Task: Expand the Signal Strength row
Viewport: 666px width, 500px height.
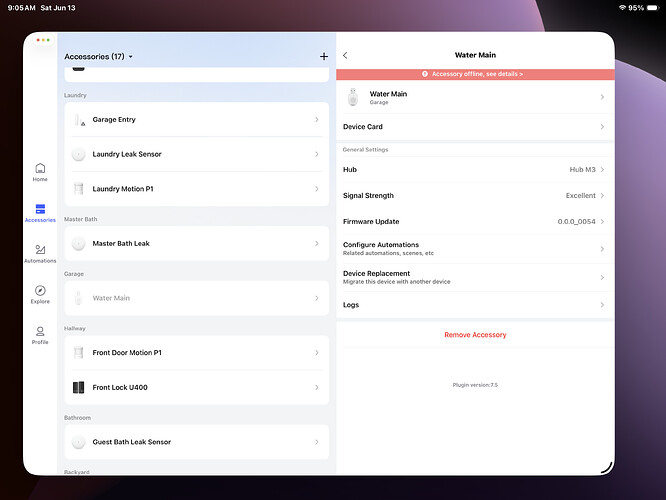Action: point(475,195)
